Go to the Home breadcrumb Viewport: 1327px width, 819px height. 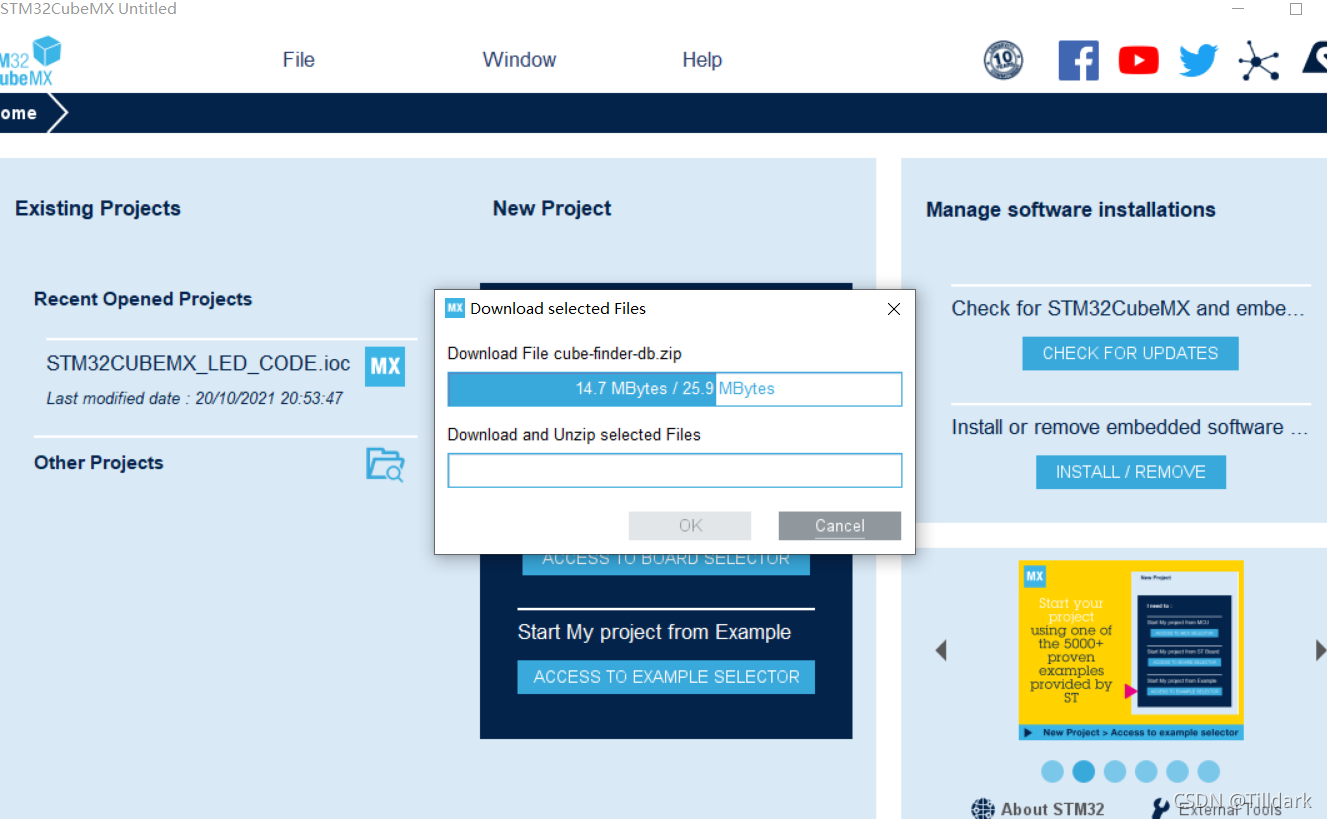19,113
